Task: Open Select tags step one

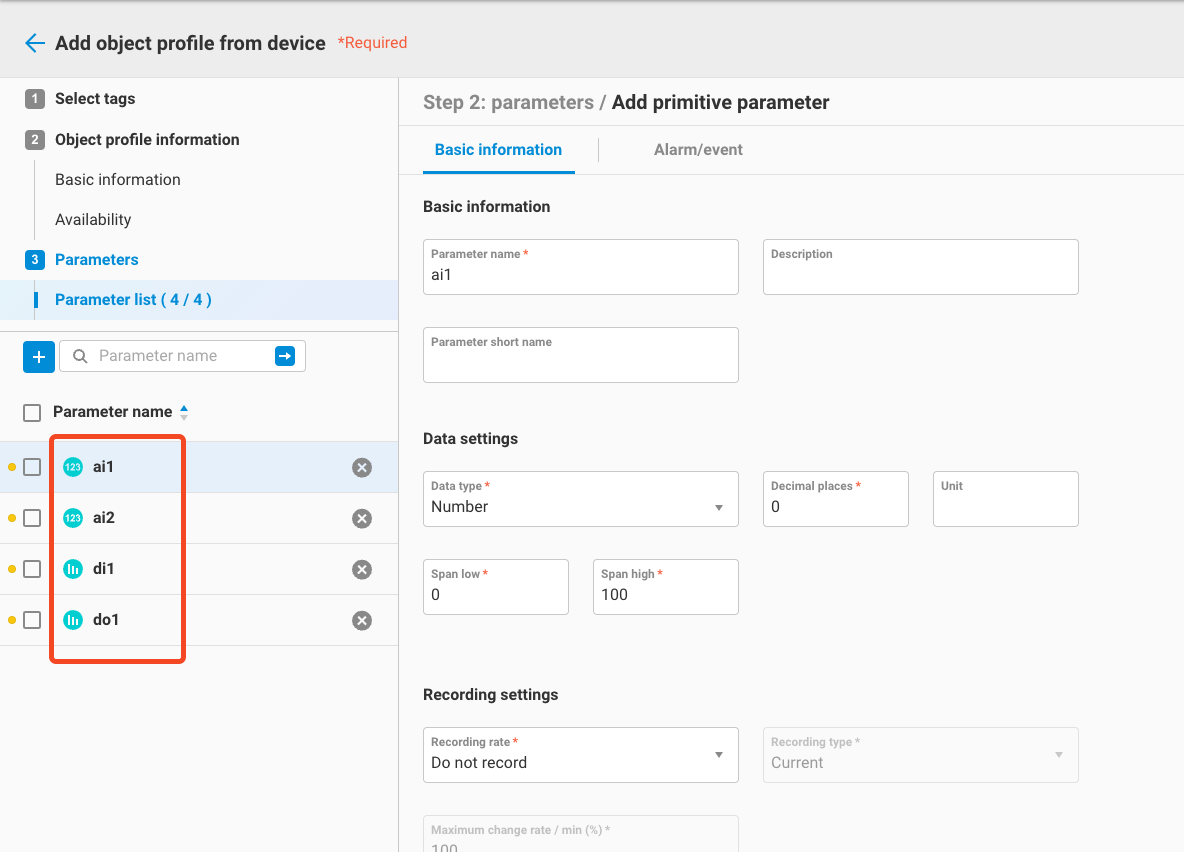Action: tap(95, 99)
